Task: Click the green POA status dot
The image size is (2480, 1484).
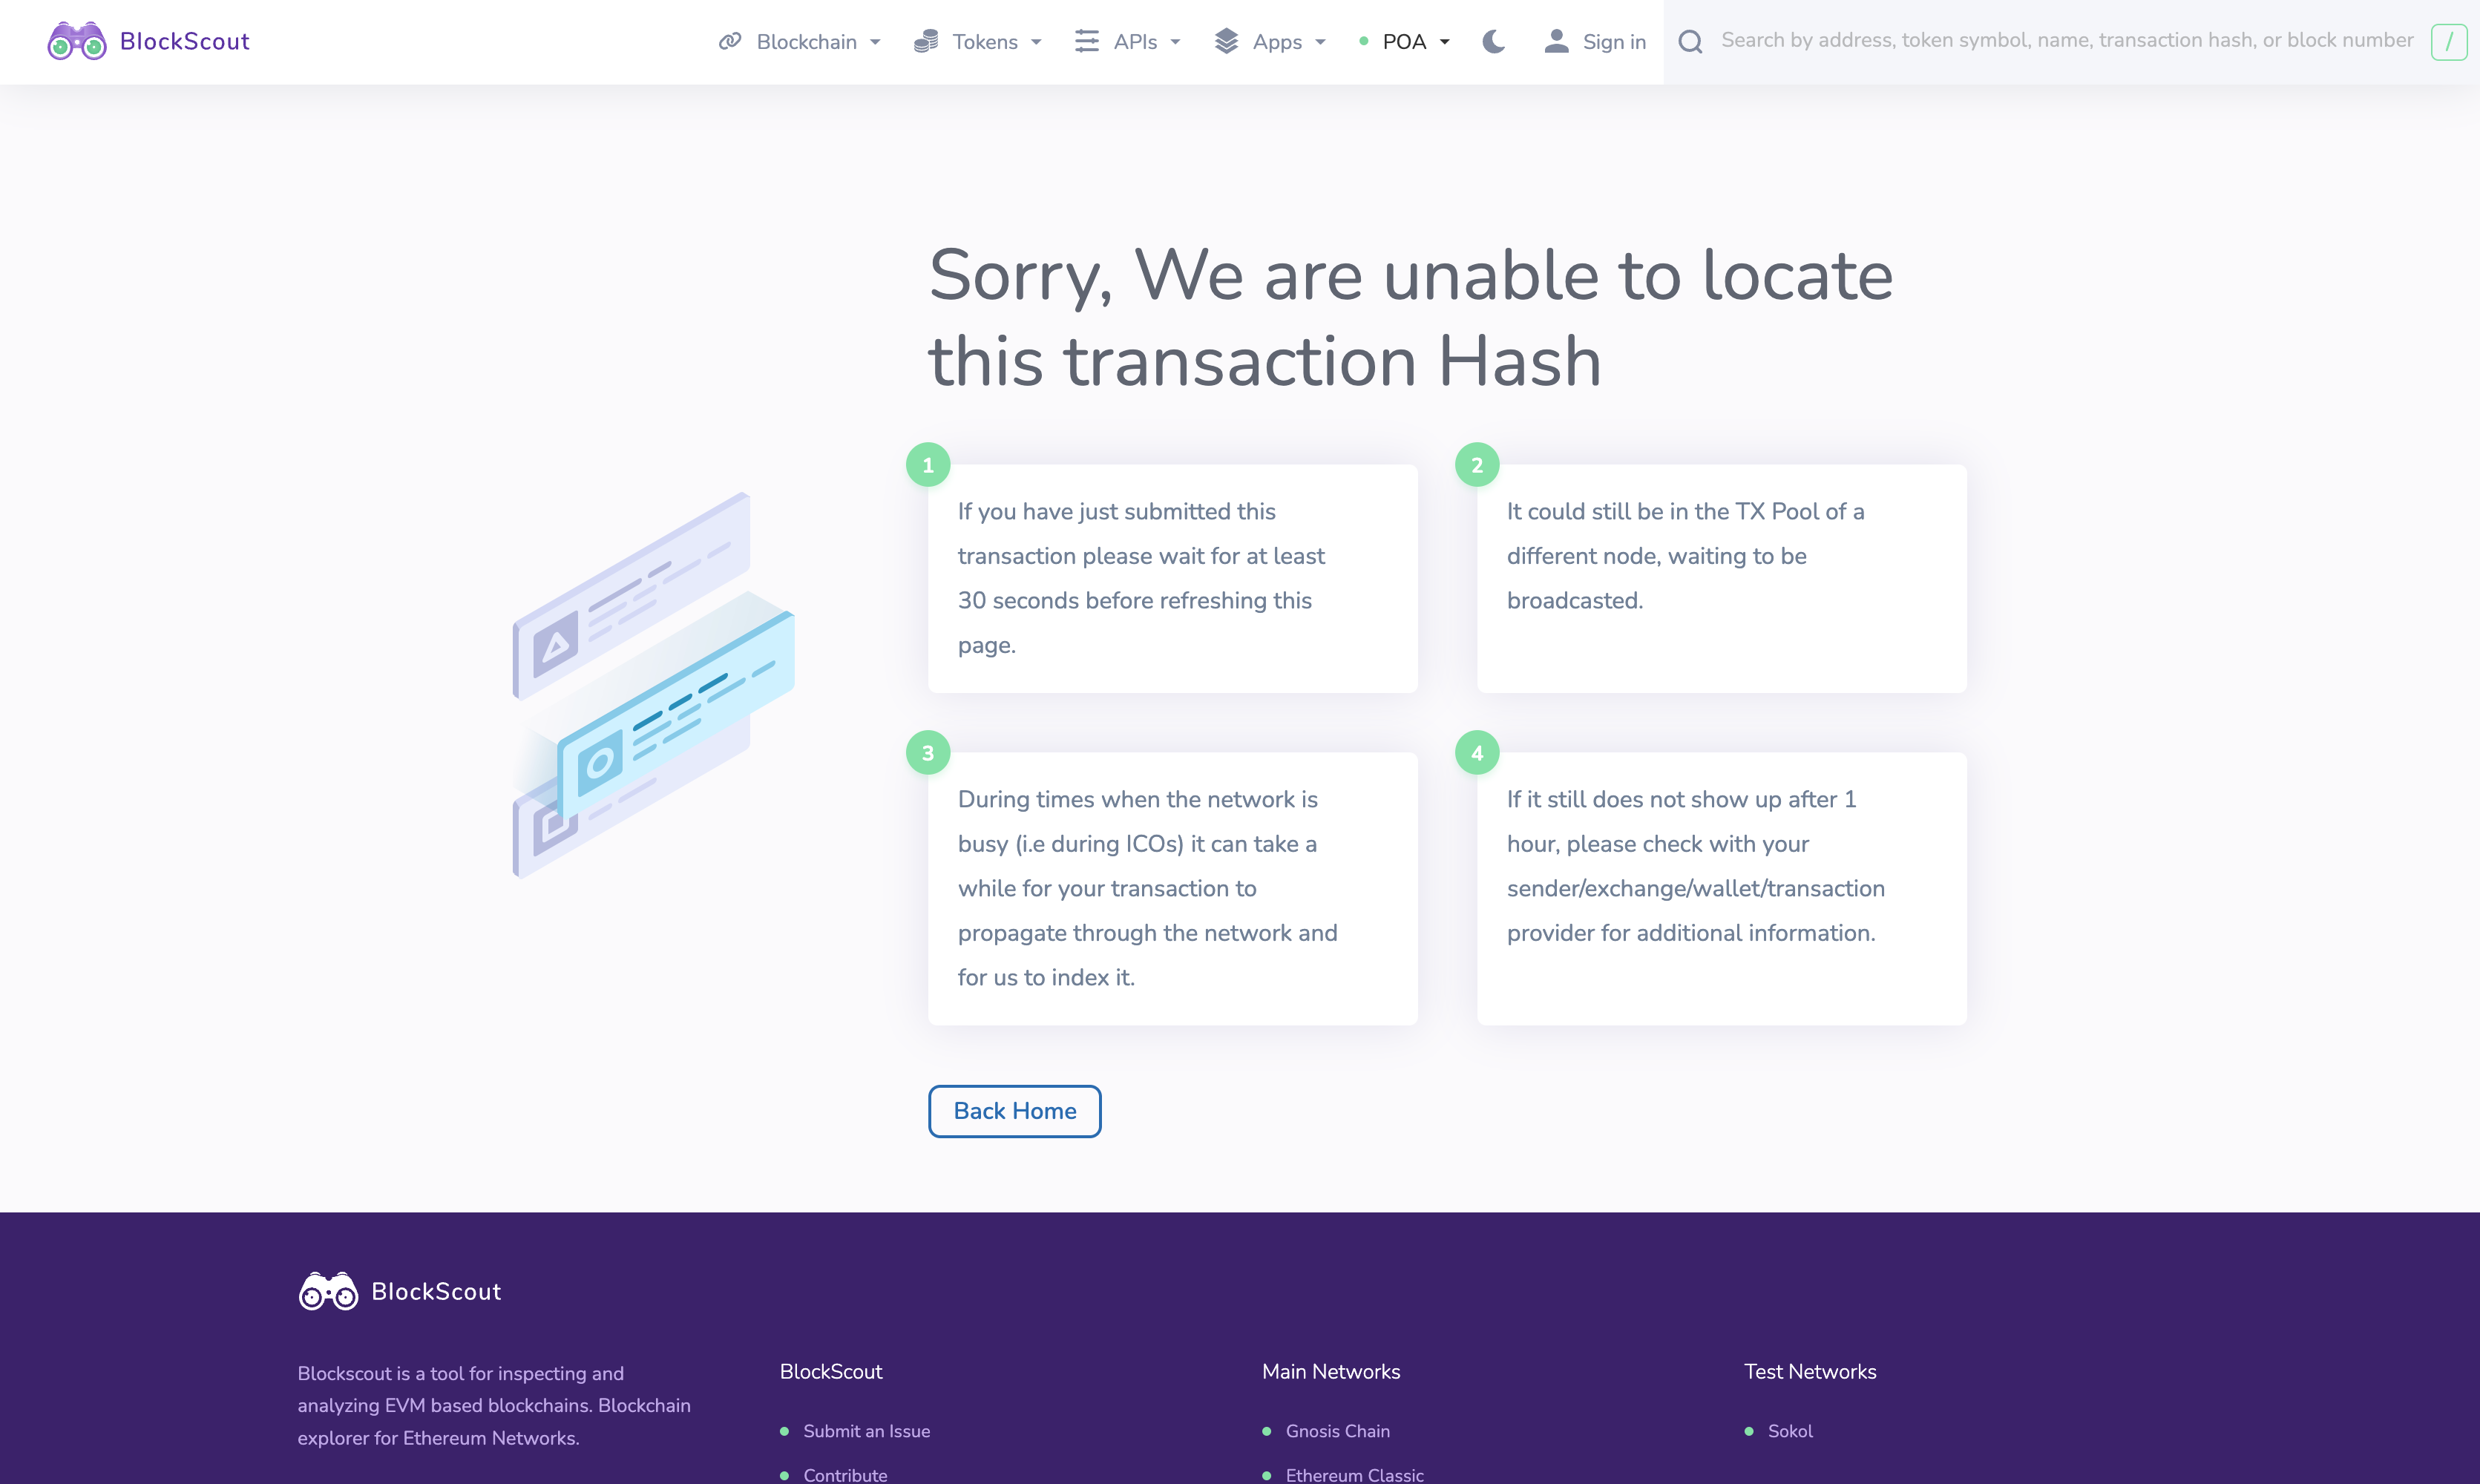Action: point(1363,41)
